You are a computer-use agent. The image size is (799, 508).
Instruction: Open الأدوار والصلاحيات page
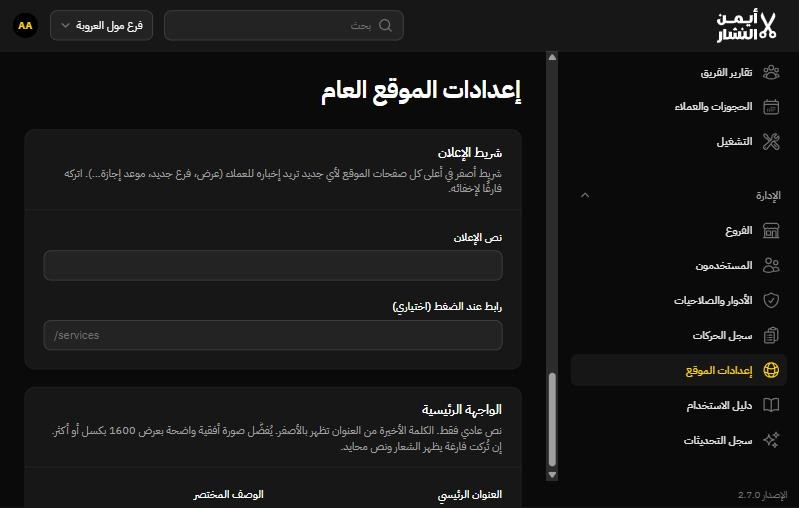click(x=679, y=301)
